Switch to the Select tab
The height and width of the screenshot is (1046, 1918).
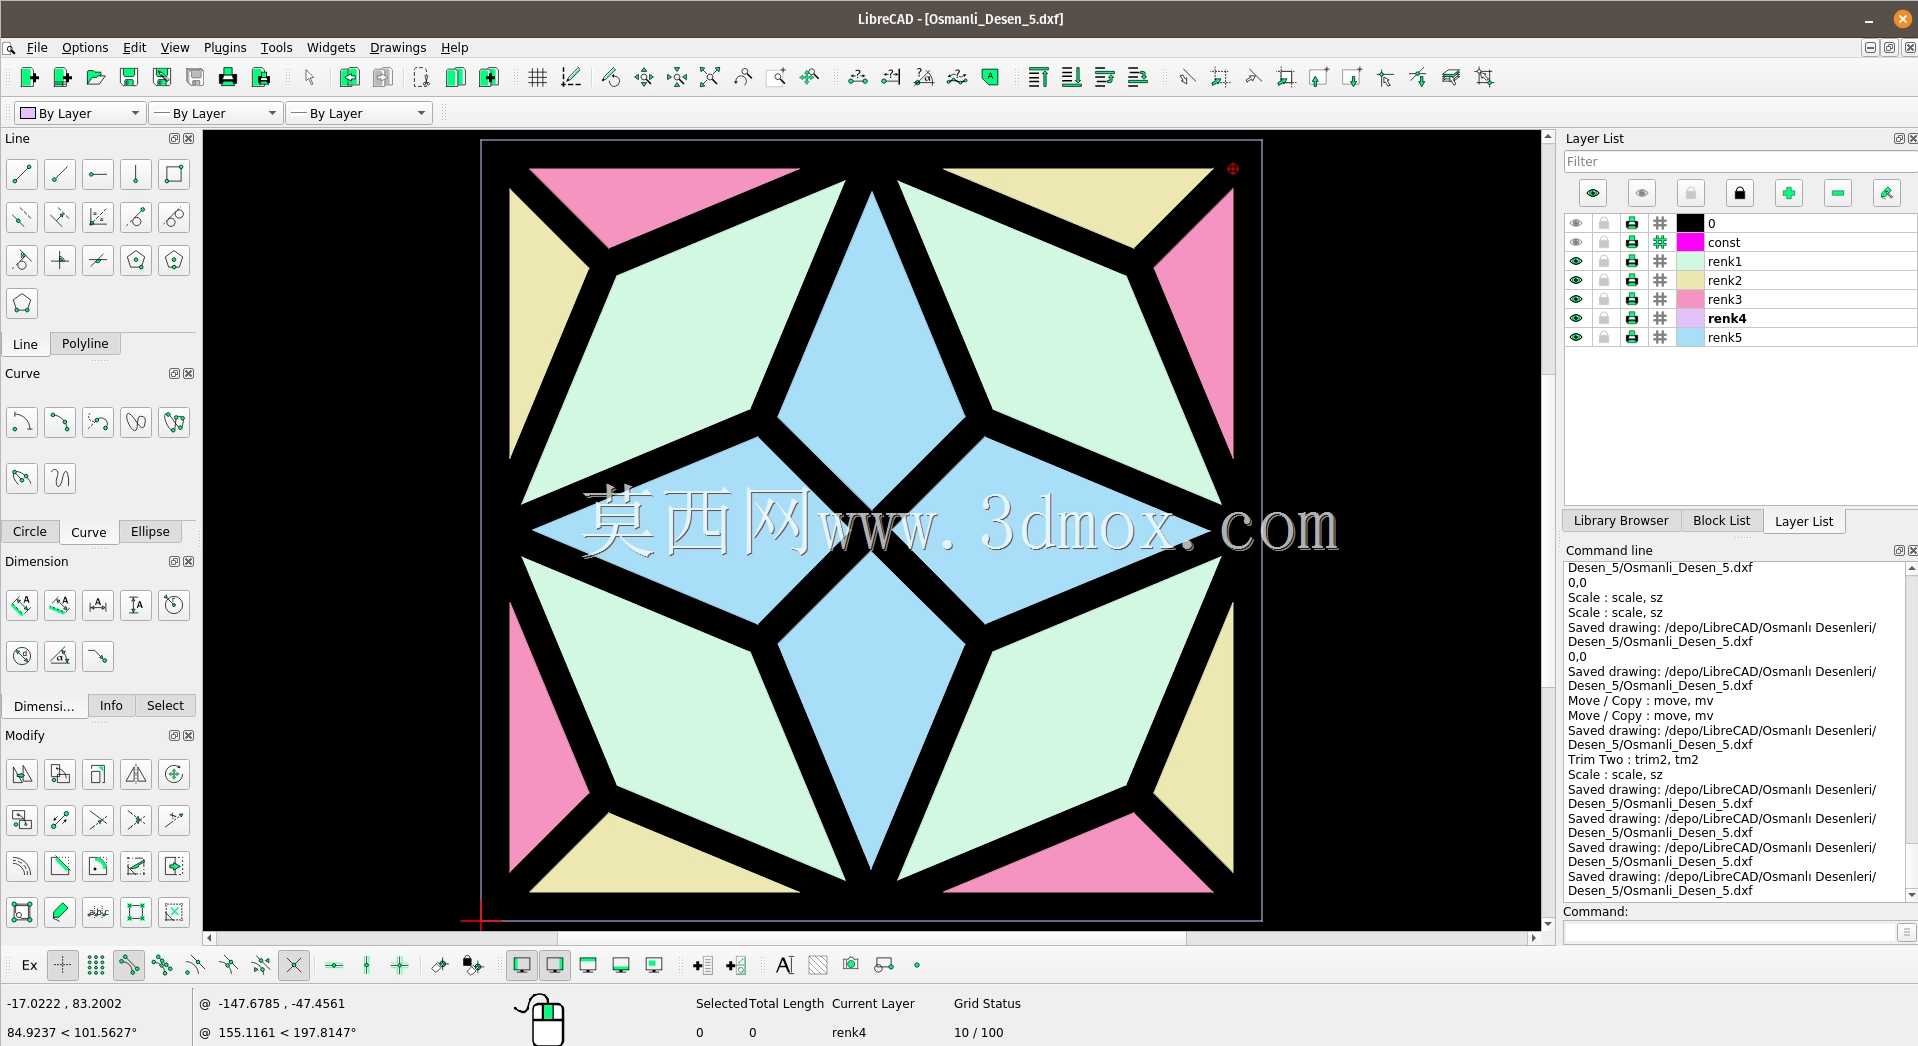pyautogui.click(x=165, y=705)
